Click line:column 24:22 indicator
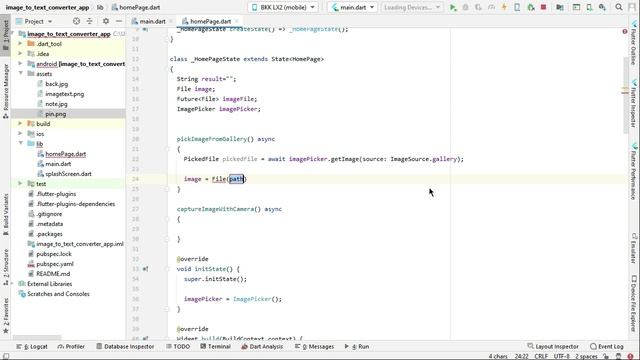640x360 pixels. pos(521,356)
